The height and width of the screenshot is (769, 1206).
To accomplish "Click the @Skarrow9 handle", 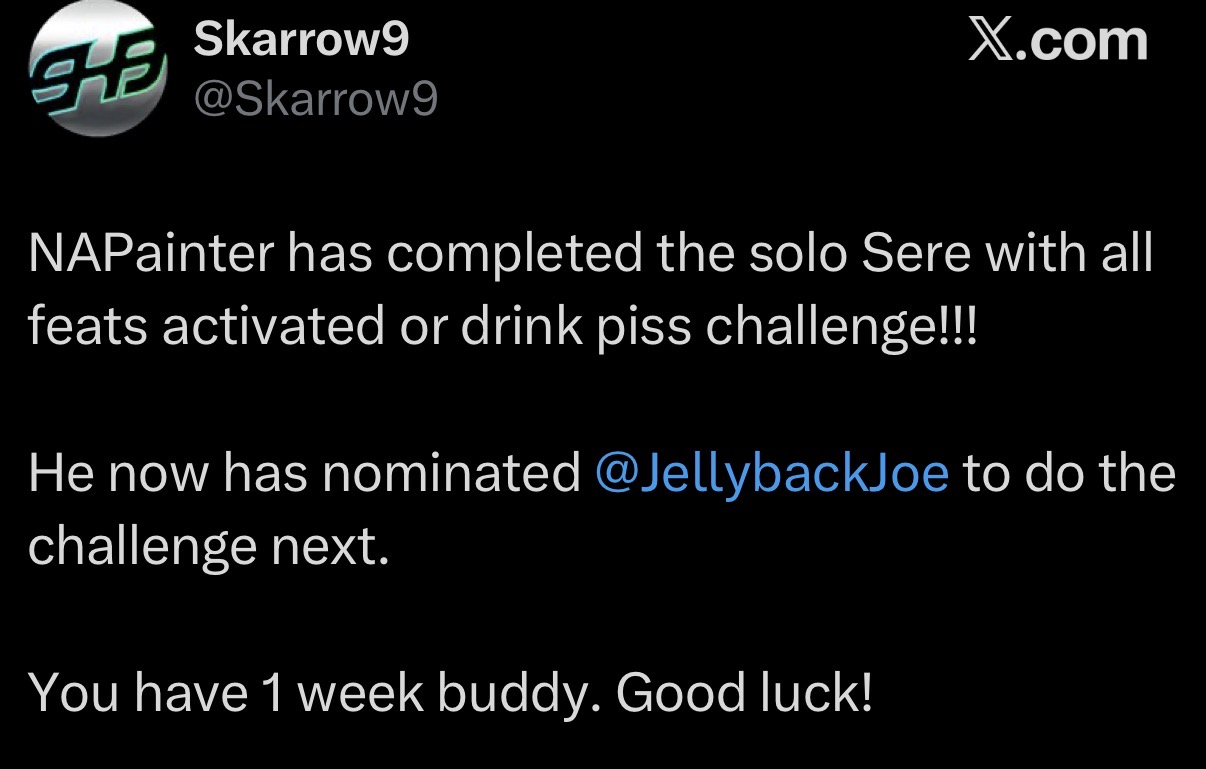I will point(314,98).
